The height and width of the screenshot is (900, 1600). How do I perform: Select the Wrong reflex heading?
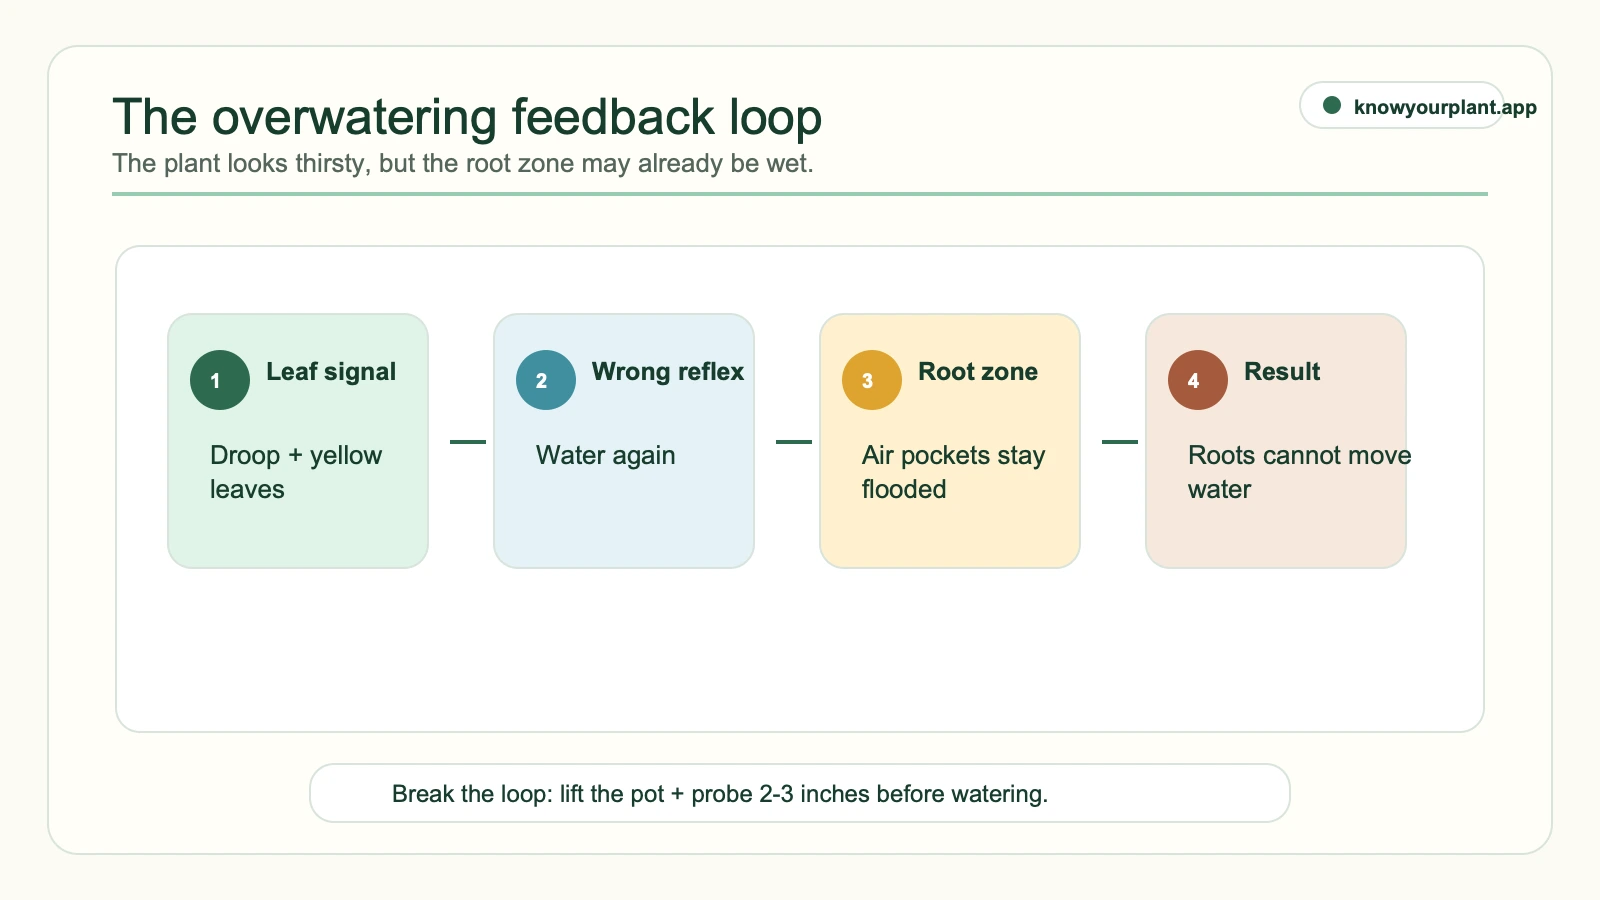[668, 372]
